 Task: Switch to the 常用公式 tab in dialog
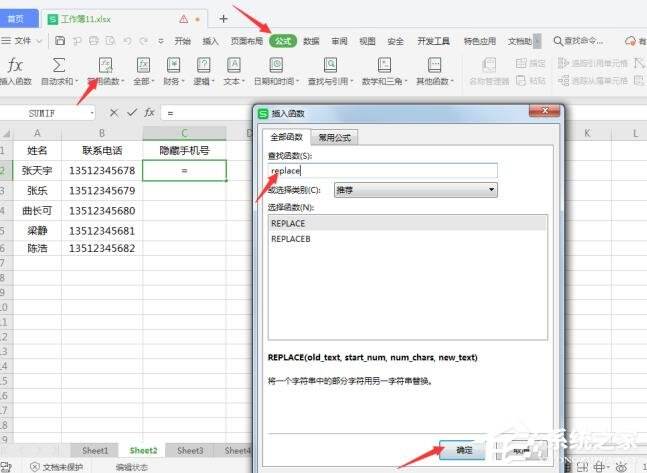coord(334,137)
